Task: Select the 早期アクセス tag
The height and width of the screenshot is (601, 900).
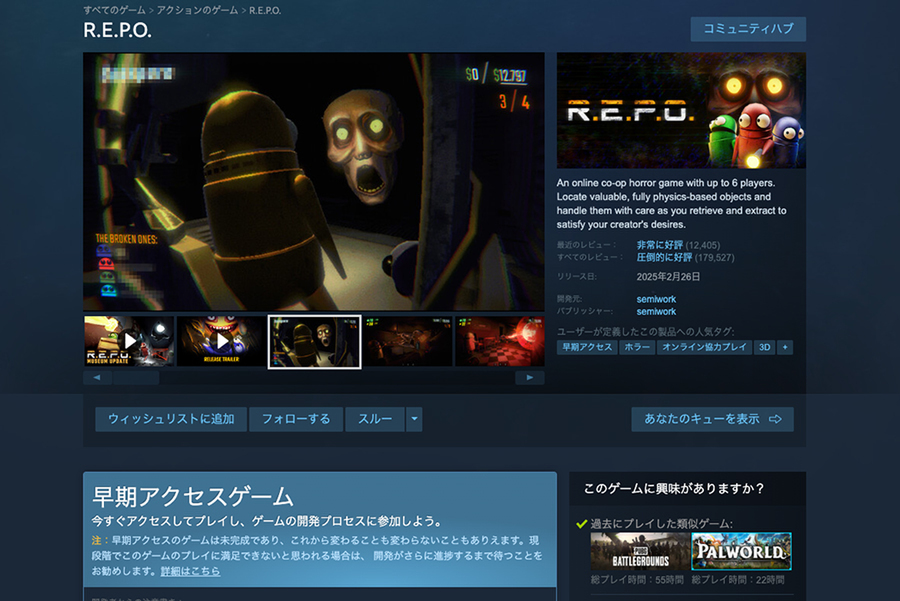Action: pos(587,347)
